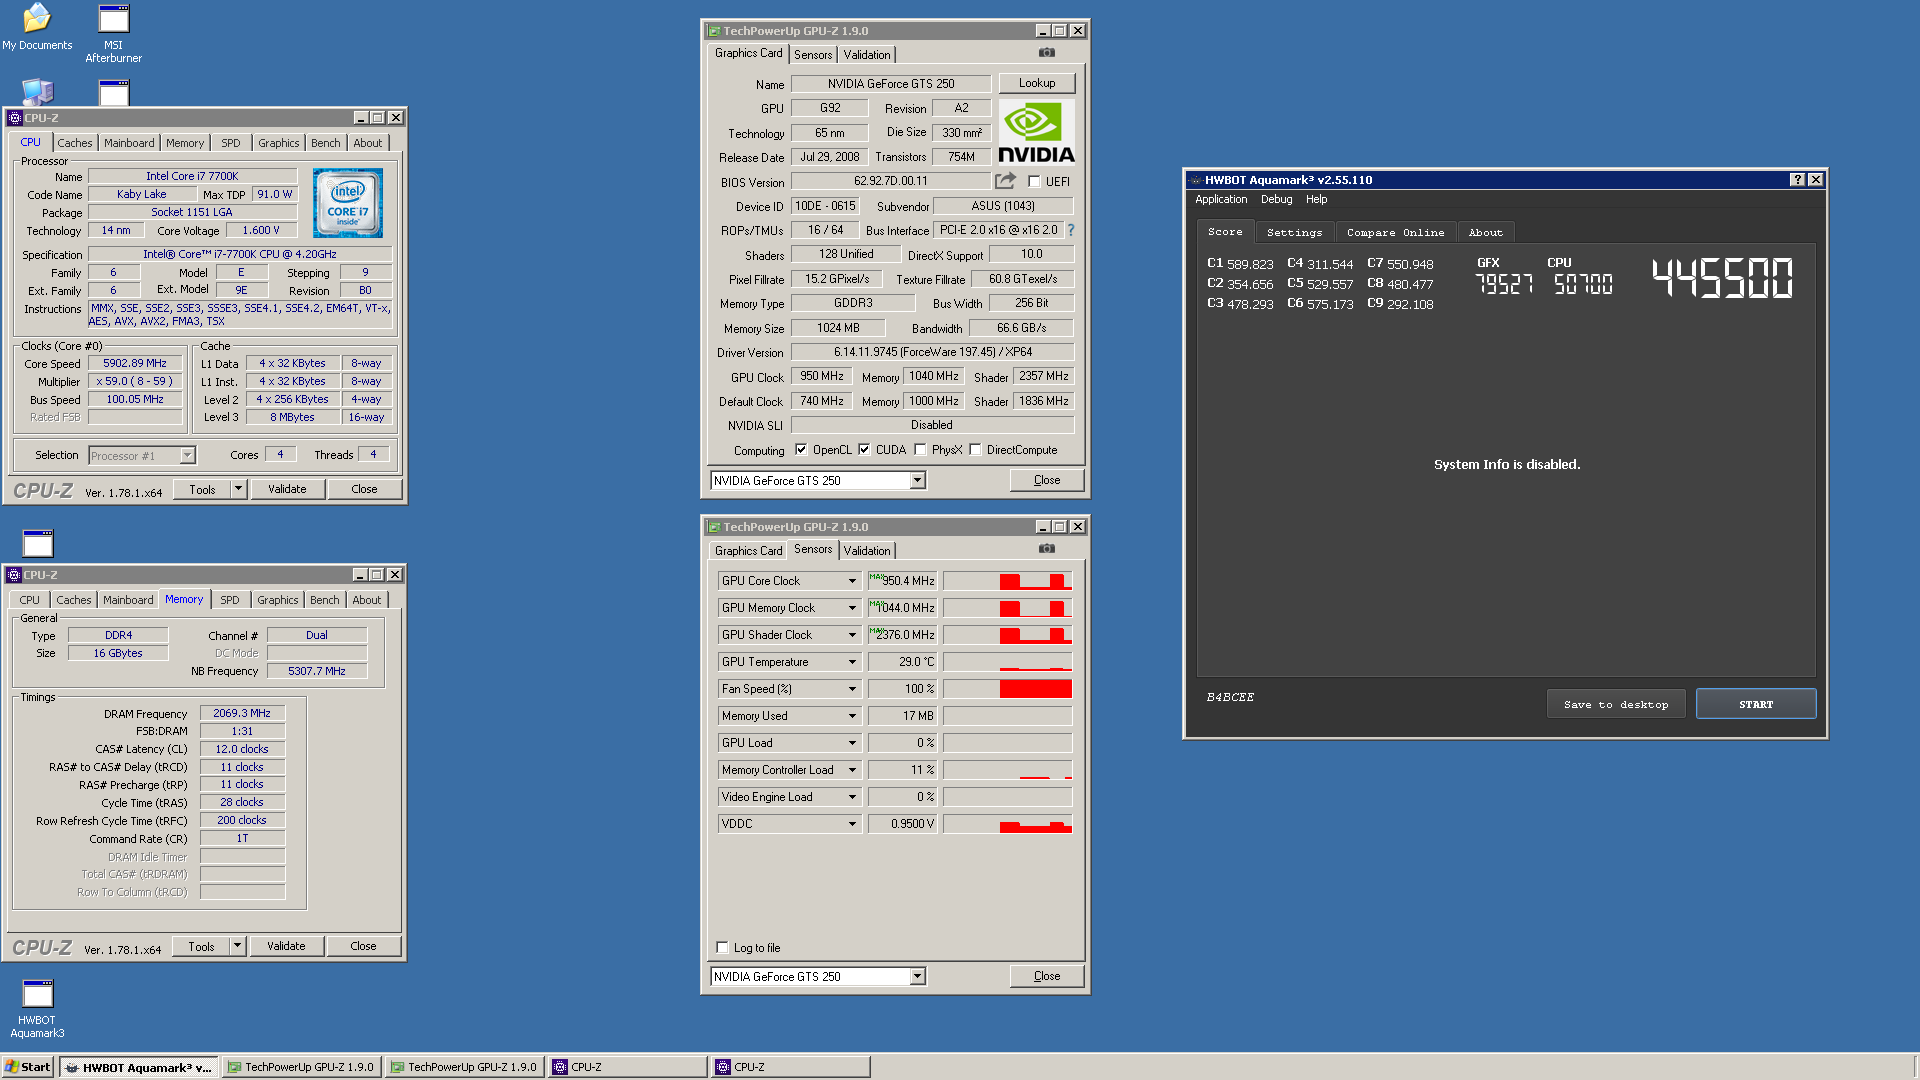Open MSI Afterburner desktop shortcut

113,33
